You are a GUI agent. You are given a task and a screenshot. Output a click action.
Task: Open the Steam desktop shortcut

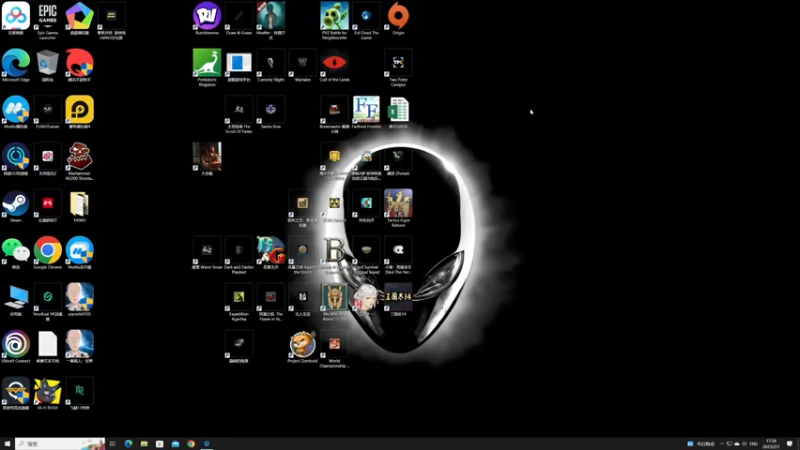(x=16, y=204)
